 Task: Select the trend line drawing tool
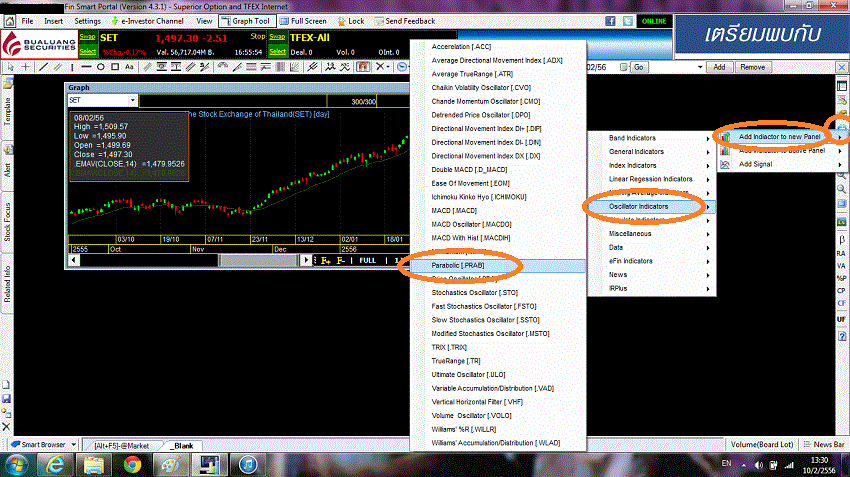[43, 67]
